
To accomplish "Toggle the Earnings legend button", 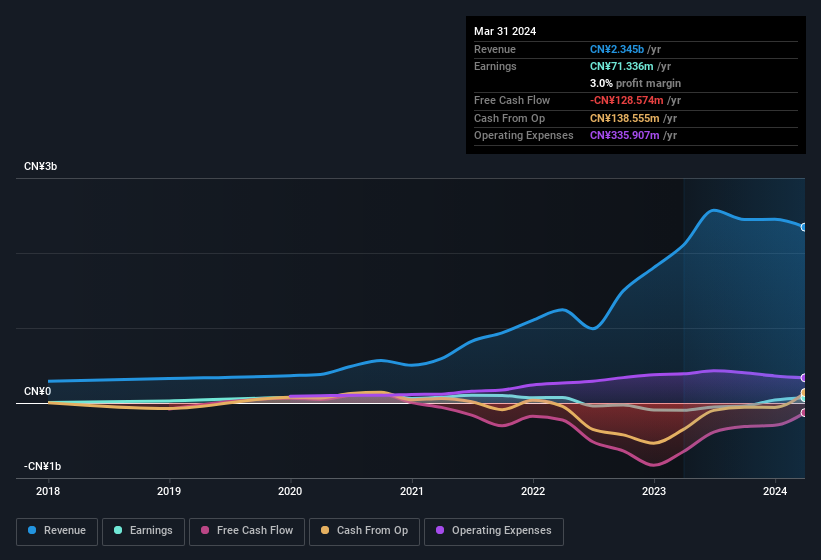I will click(x=143, y=531).
